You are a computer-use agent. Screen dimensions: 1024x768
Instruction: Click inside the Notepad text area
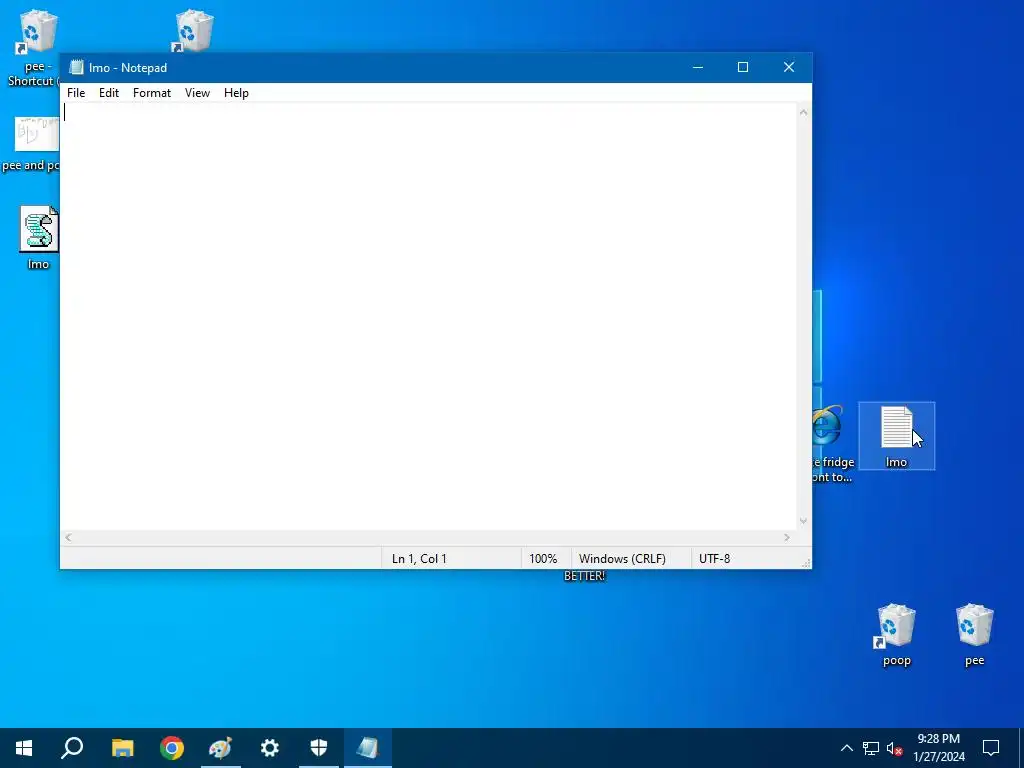(x=429, y=317)
